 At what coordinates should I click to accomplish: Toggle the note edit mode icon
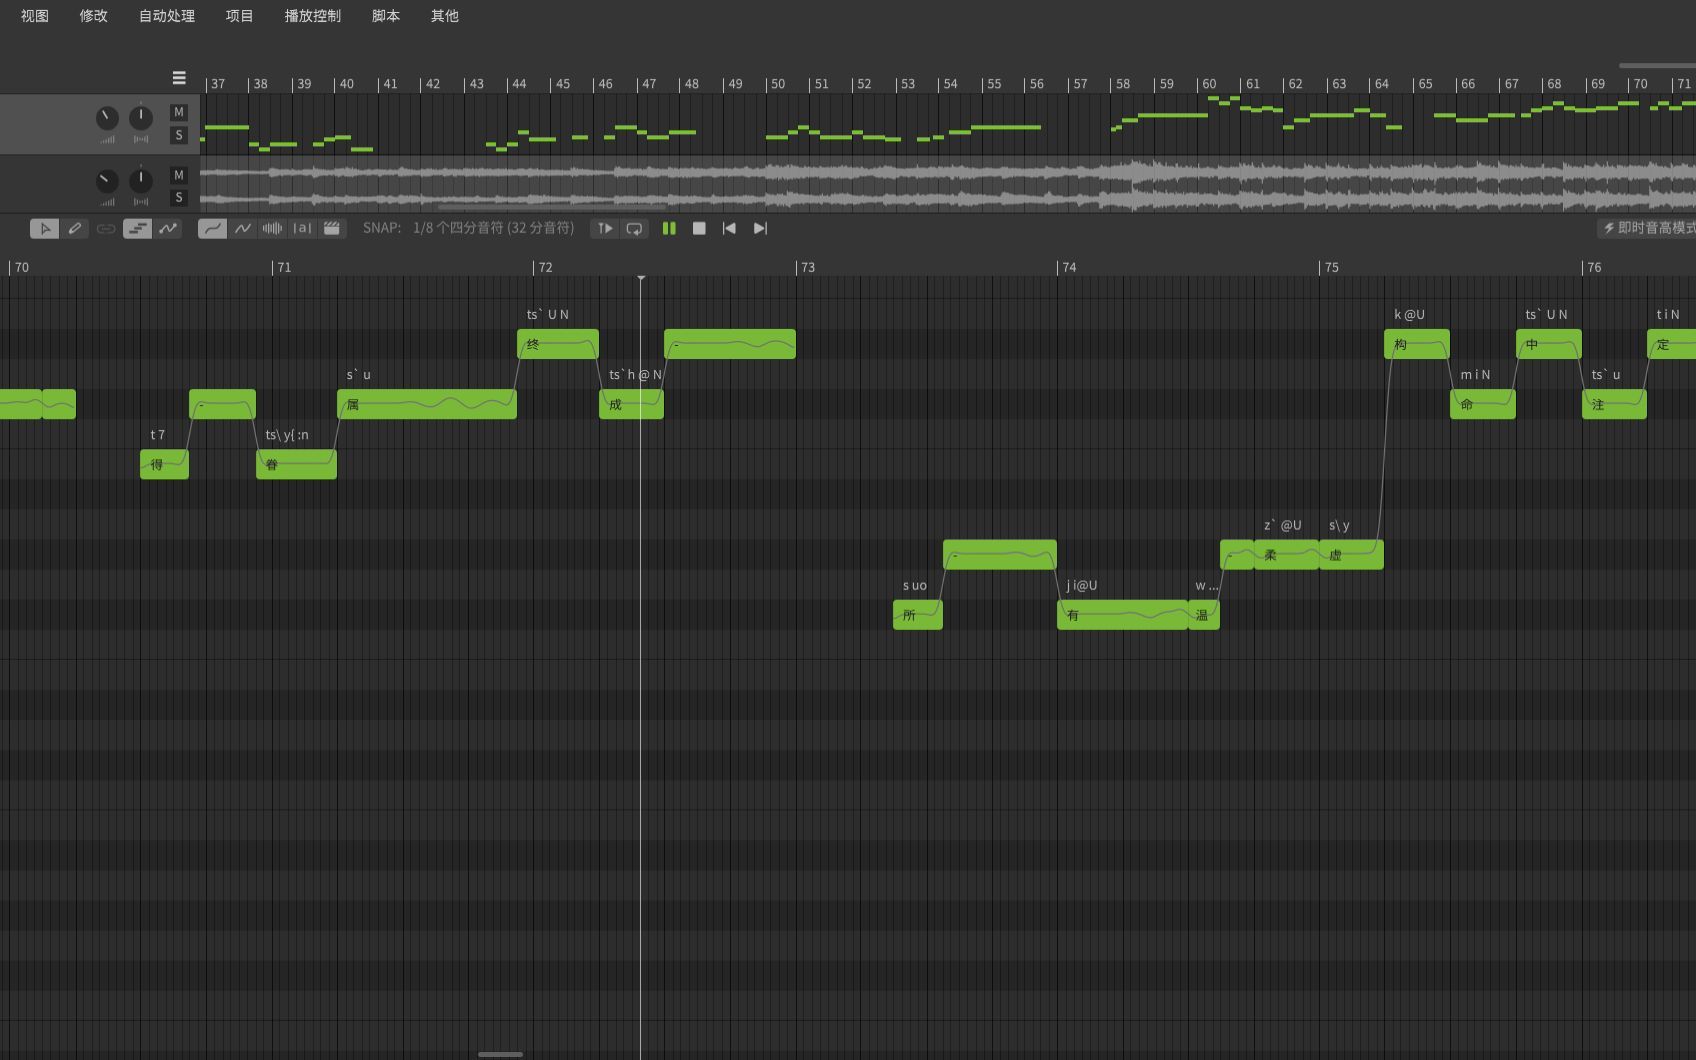[x=137, y=229]
